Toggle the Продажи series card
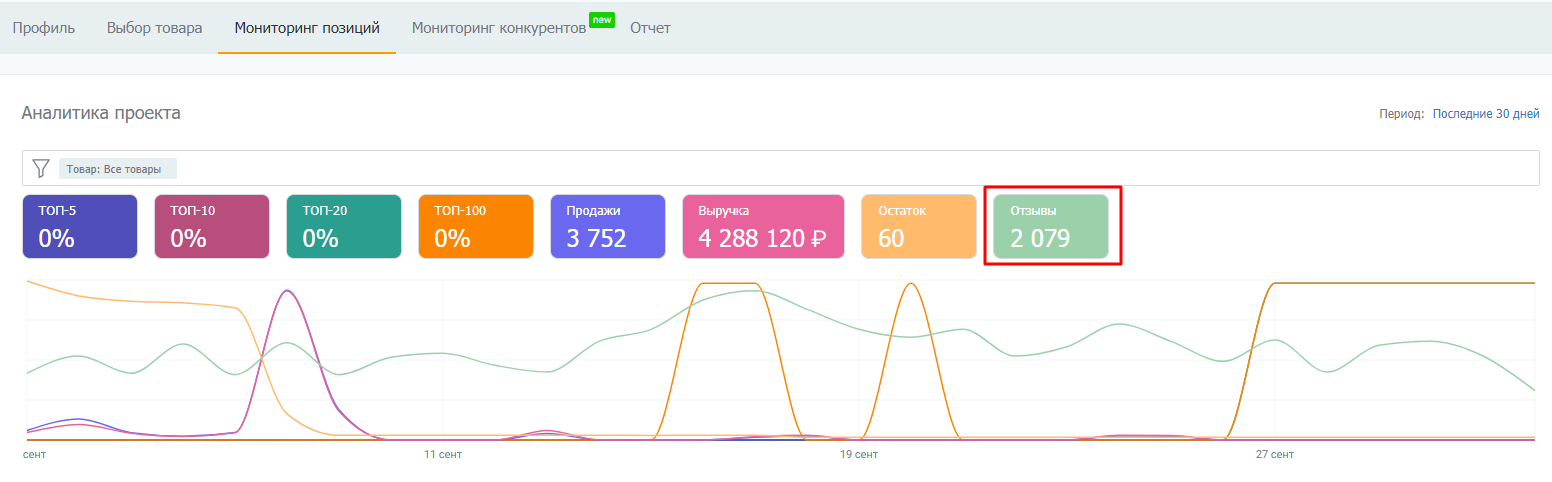The height and width of the screenshot is (482, 1552). point(607,227)
